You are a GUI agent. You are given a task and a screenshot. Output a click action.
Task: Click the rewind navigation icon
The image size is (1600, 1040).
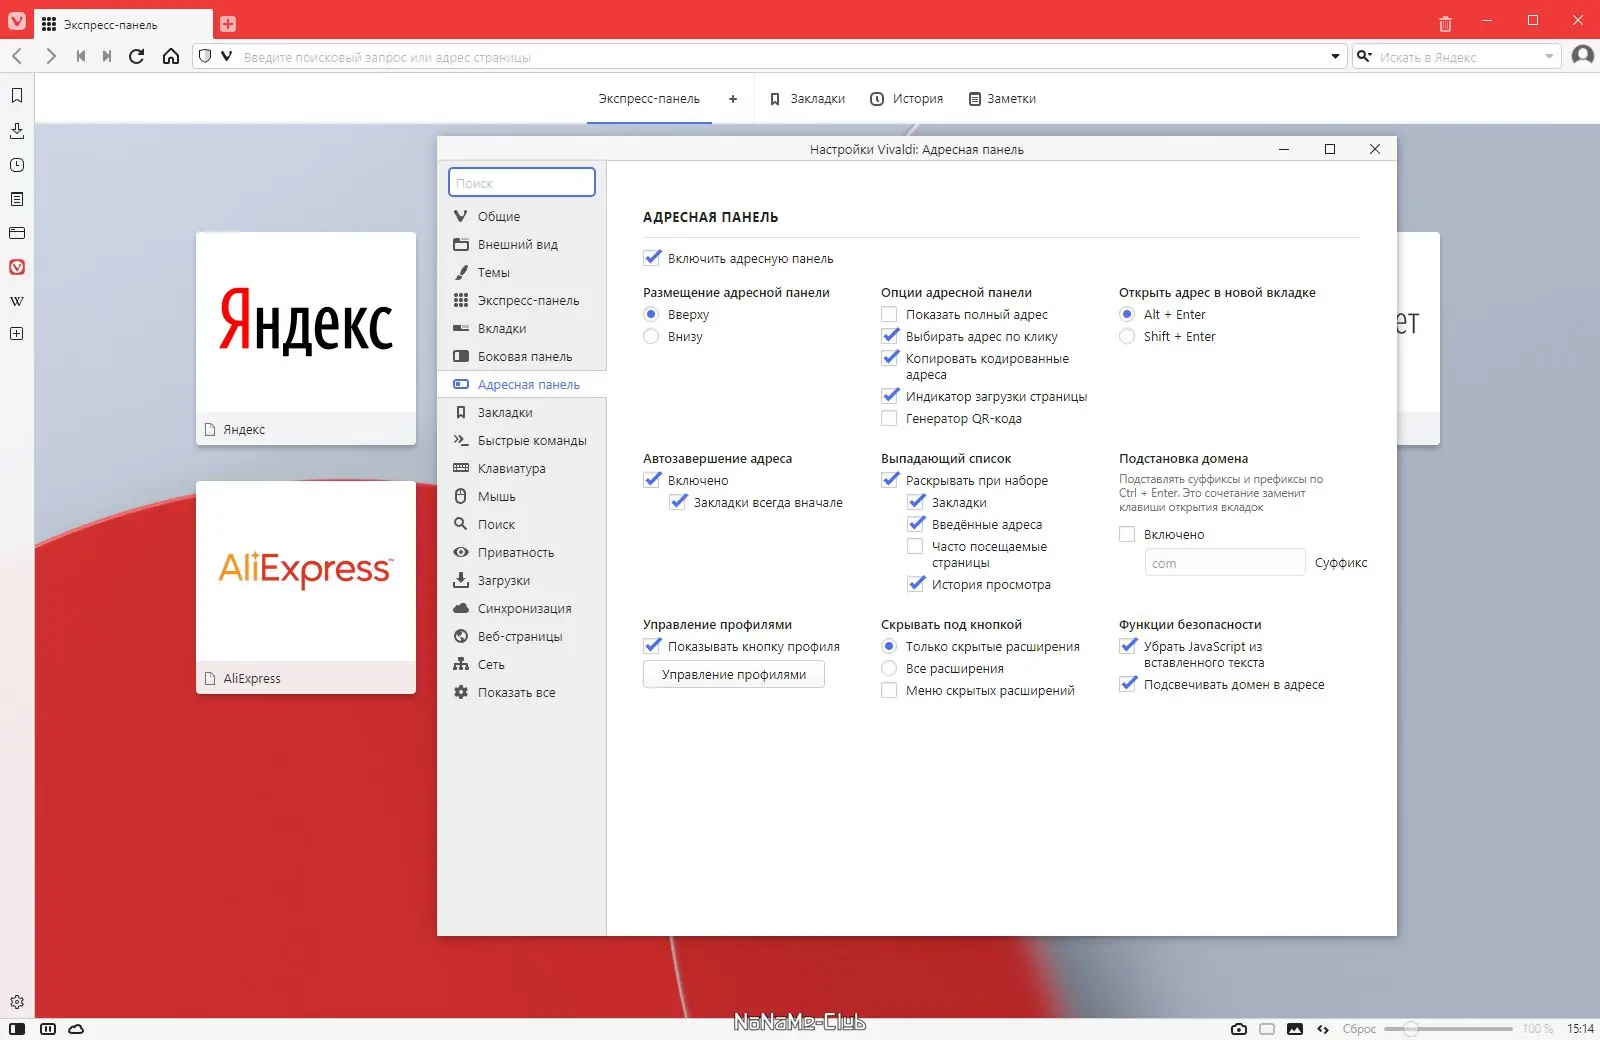(81, 56)
